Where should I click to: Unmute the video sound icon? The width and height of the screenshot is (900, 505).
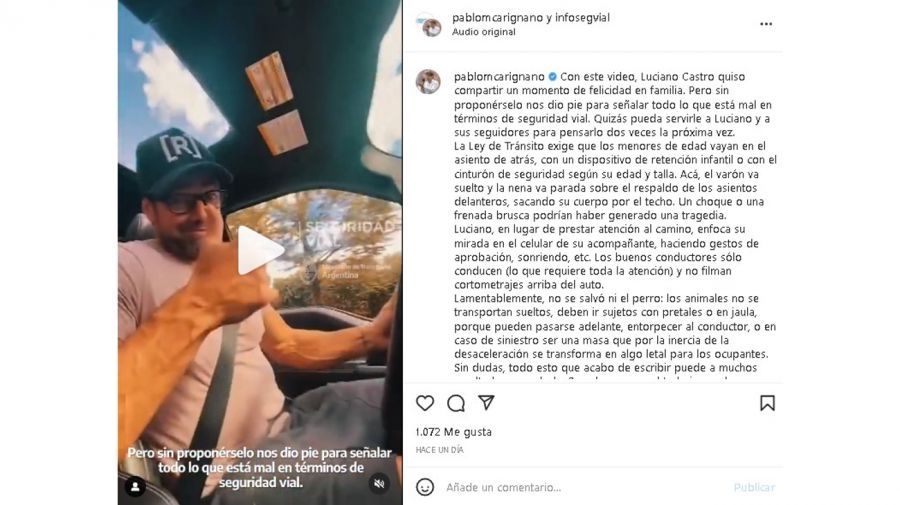379,484
